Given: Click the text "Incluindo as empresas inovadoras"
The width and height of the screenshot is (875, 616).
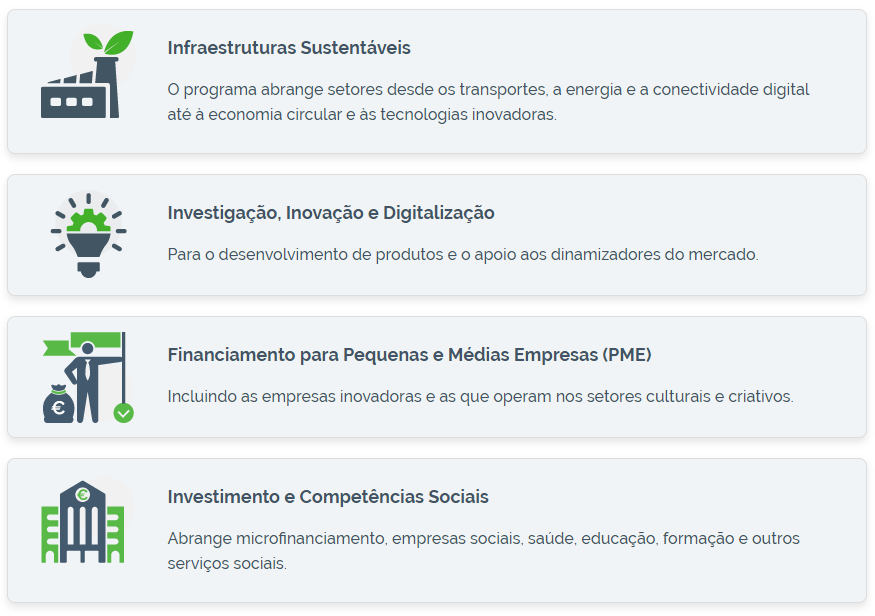Looking at the screenshot, I should click(480, 396).
